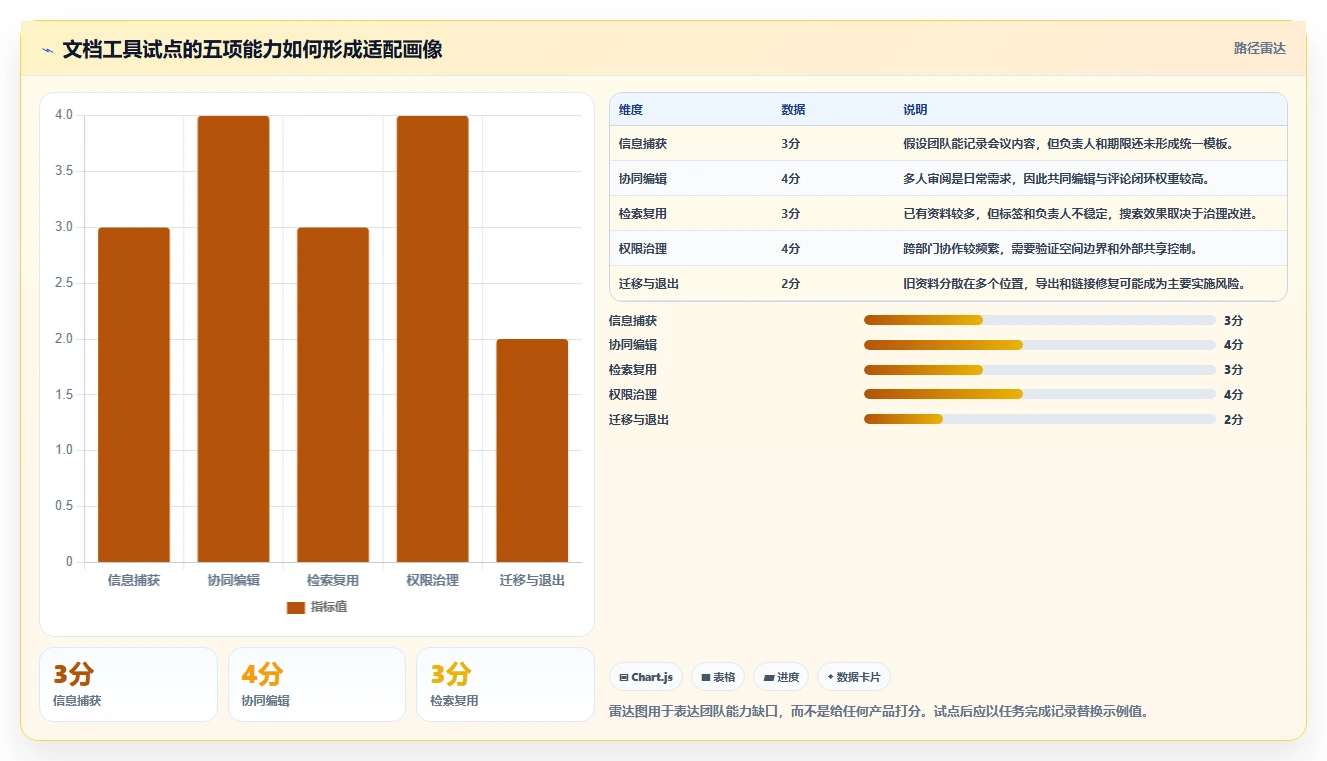
Task: Click the title 文档工具试点的五项能力如何形成适配画像
Action: pyautogui.click(x=253, y=49)
